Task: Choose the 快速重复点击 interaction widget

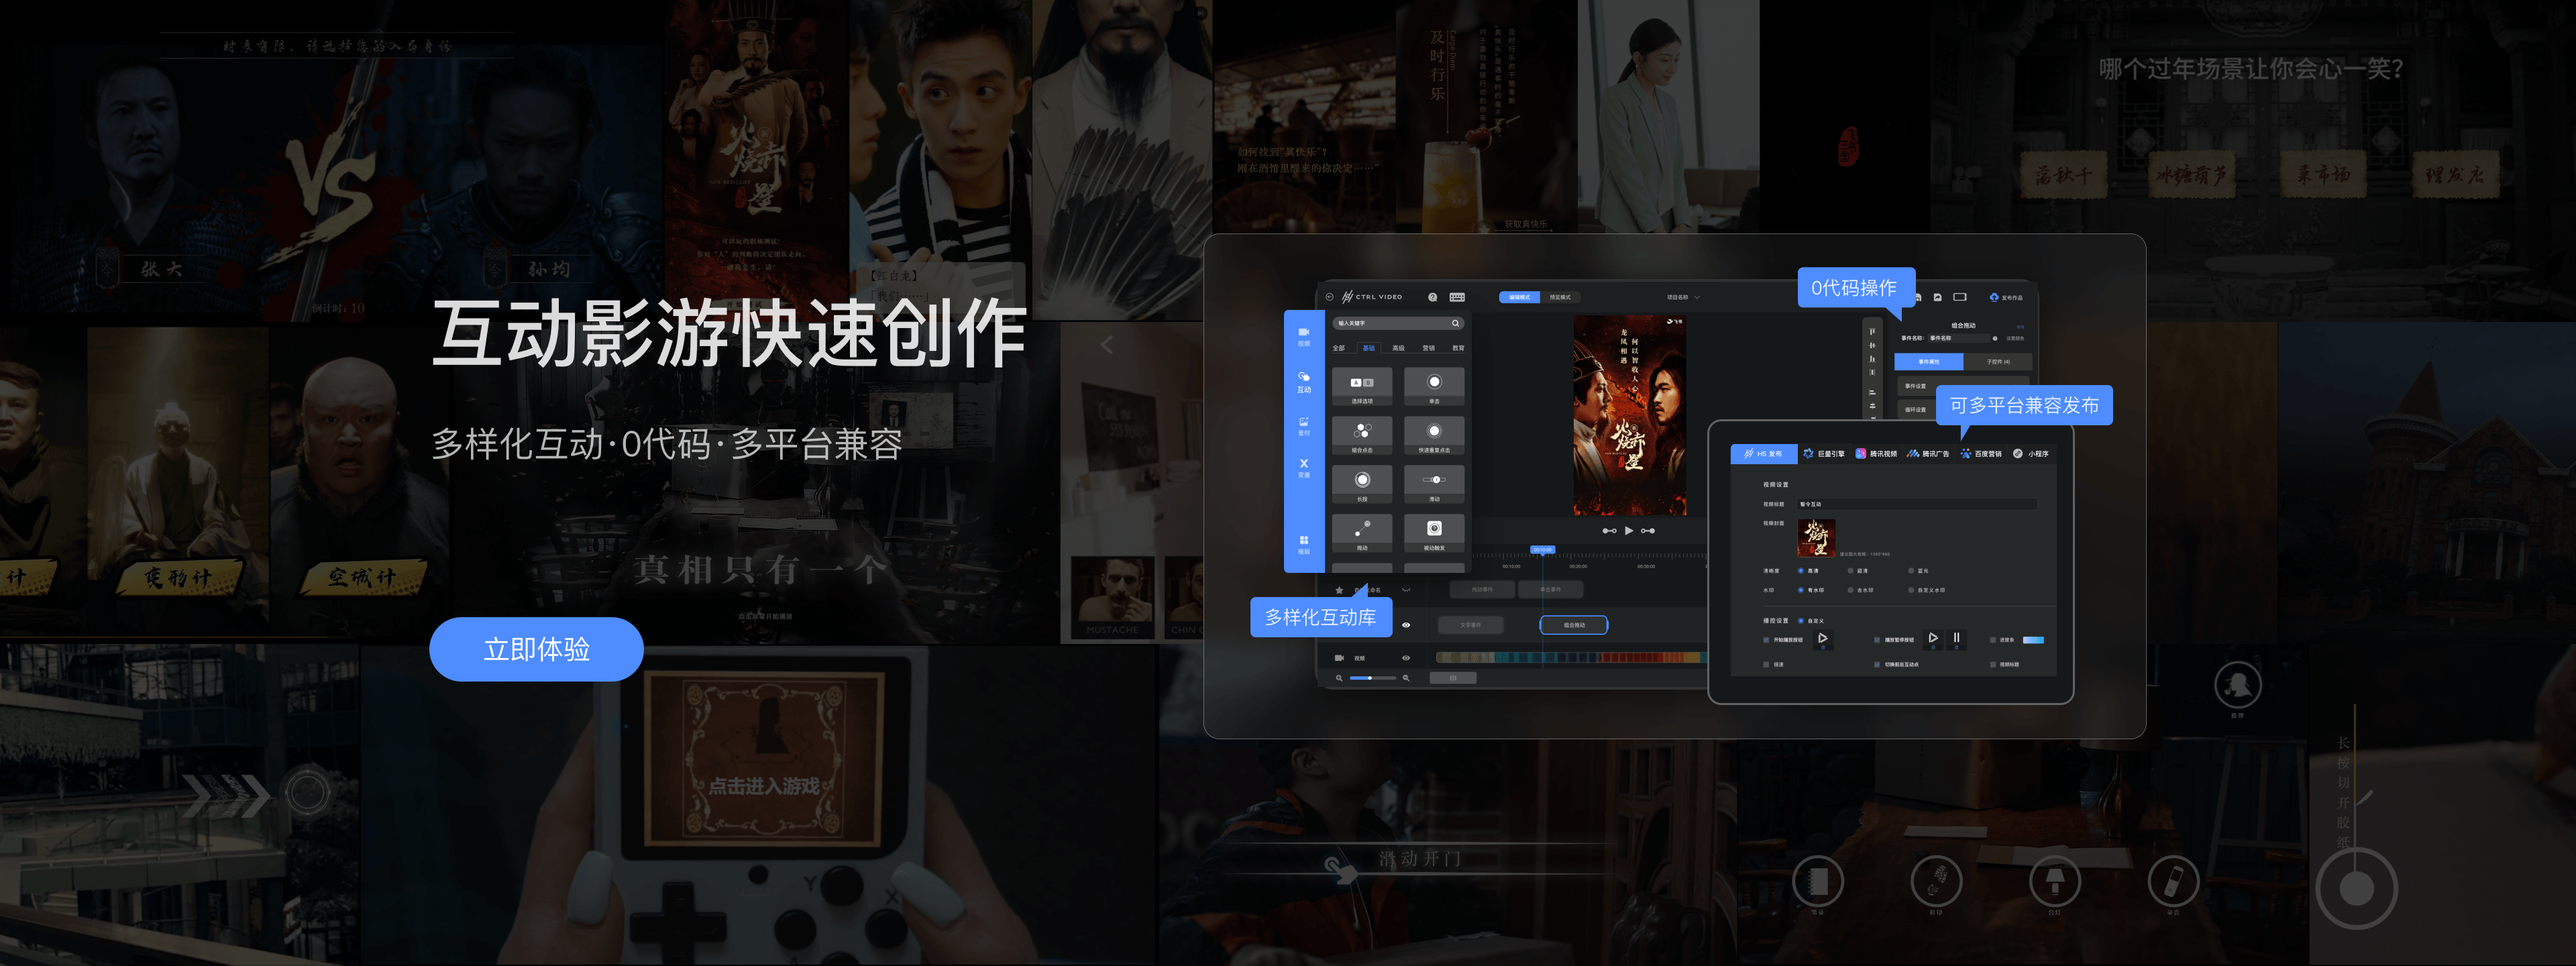Action: 1434,435
